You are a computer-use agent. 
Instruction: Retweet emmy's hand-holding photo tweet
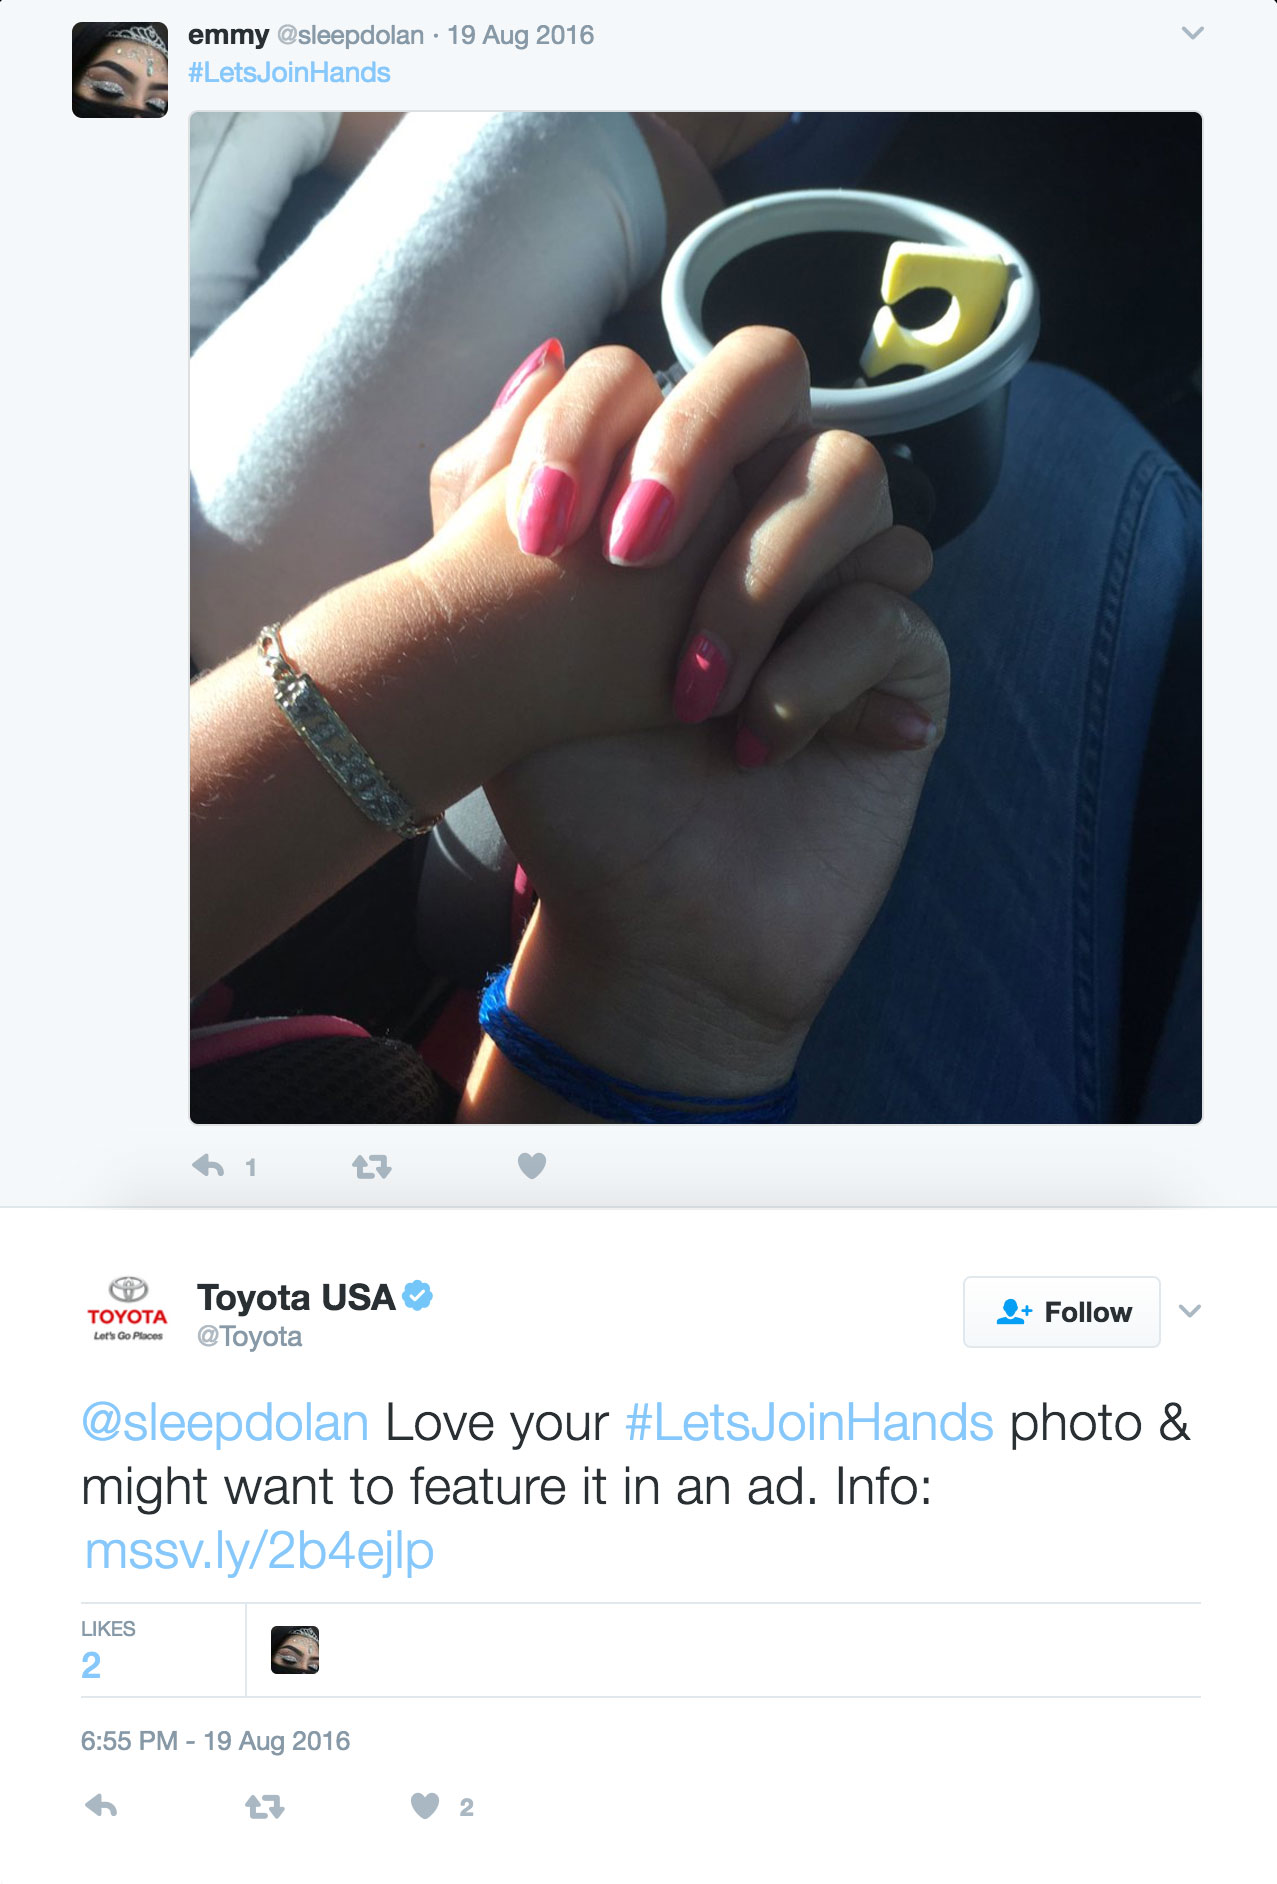[x=371, y=1166]
